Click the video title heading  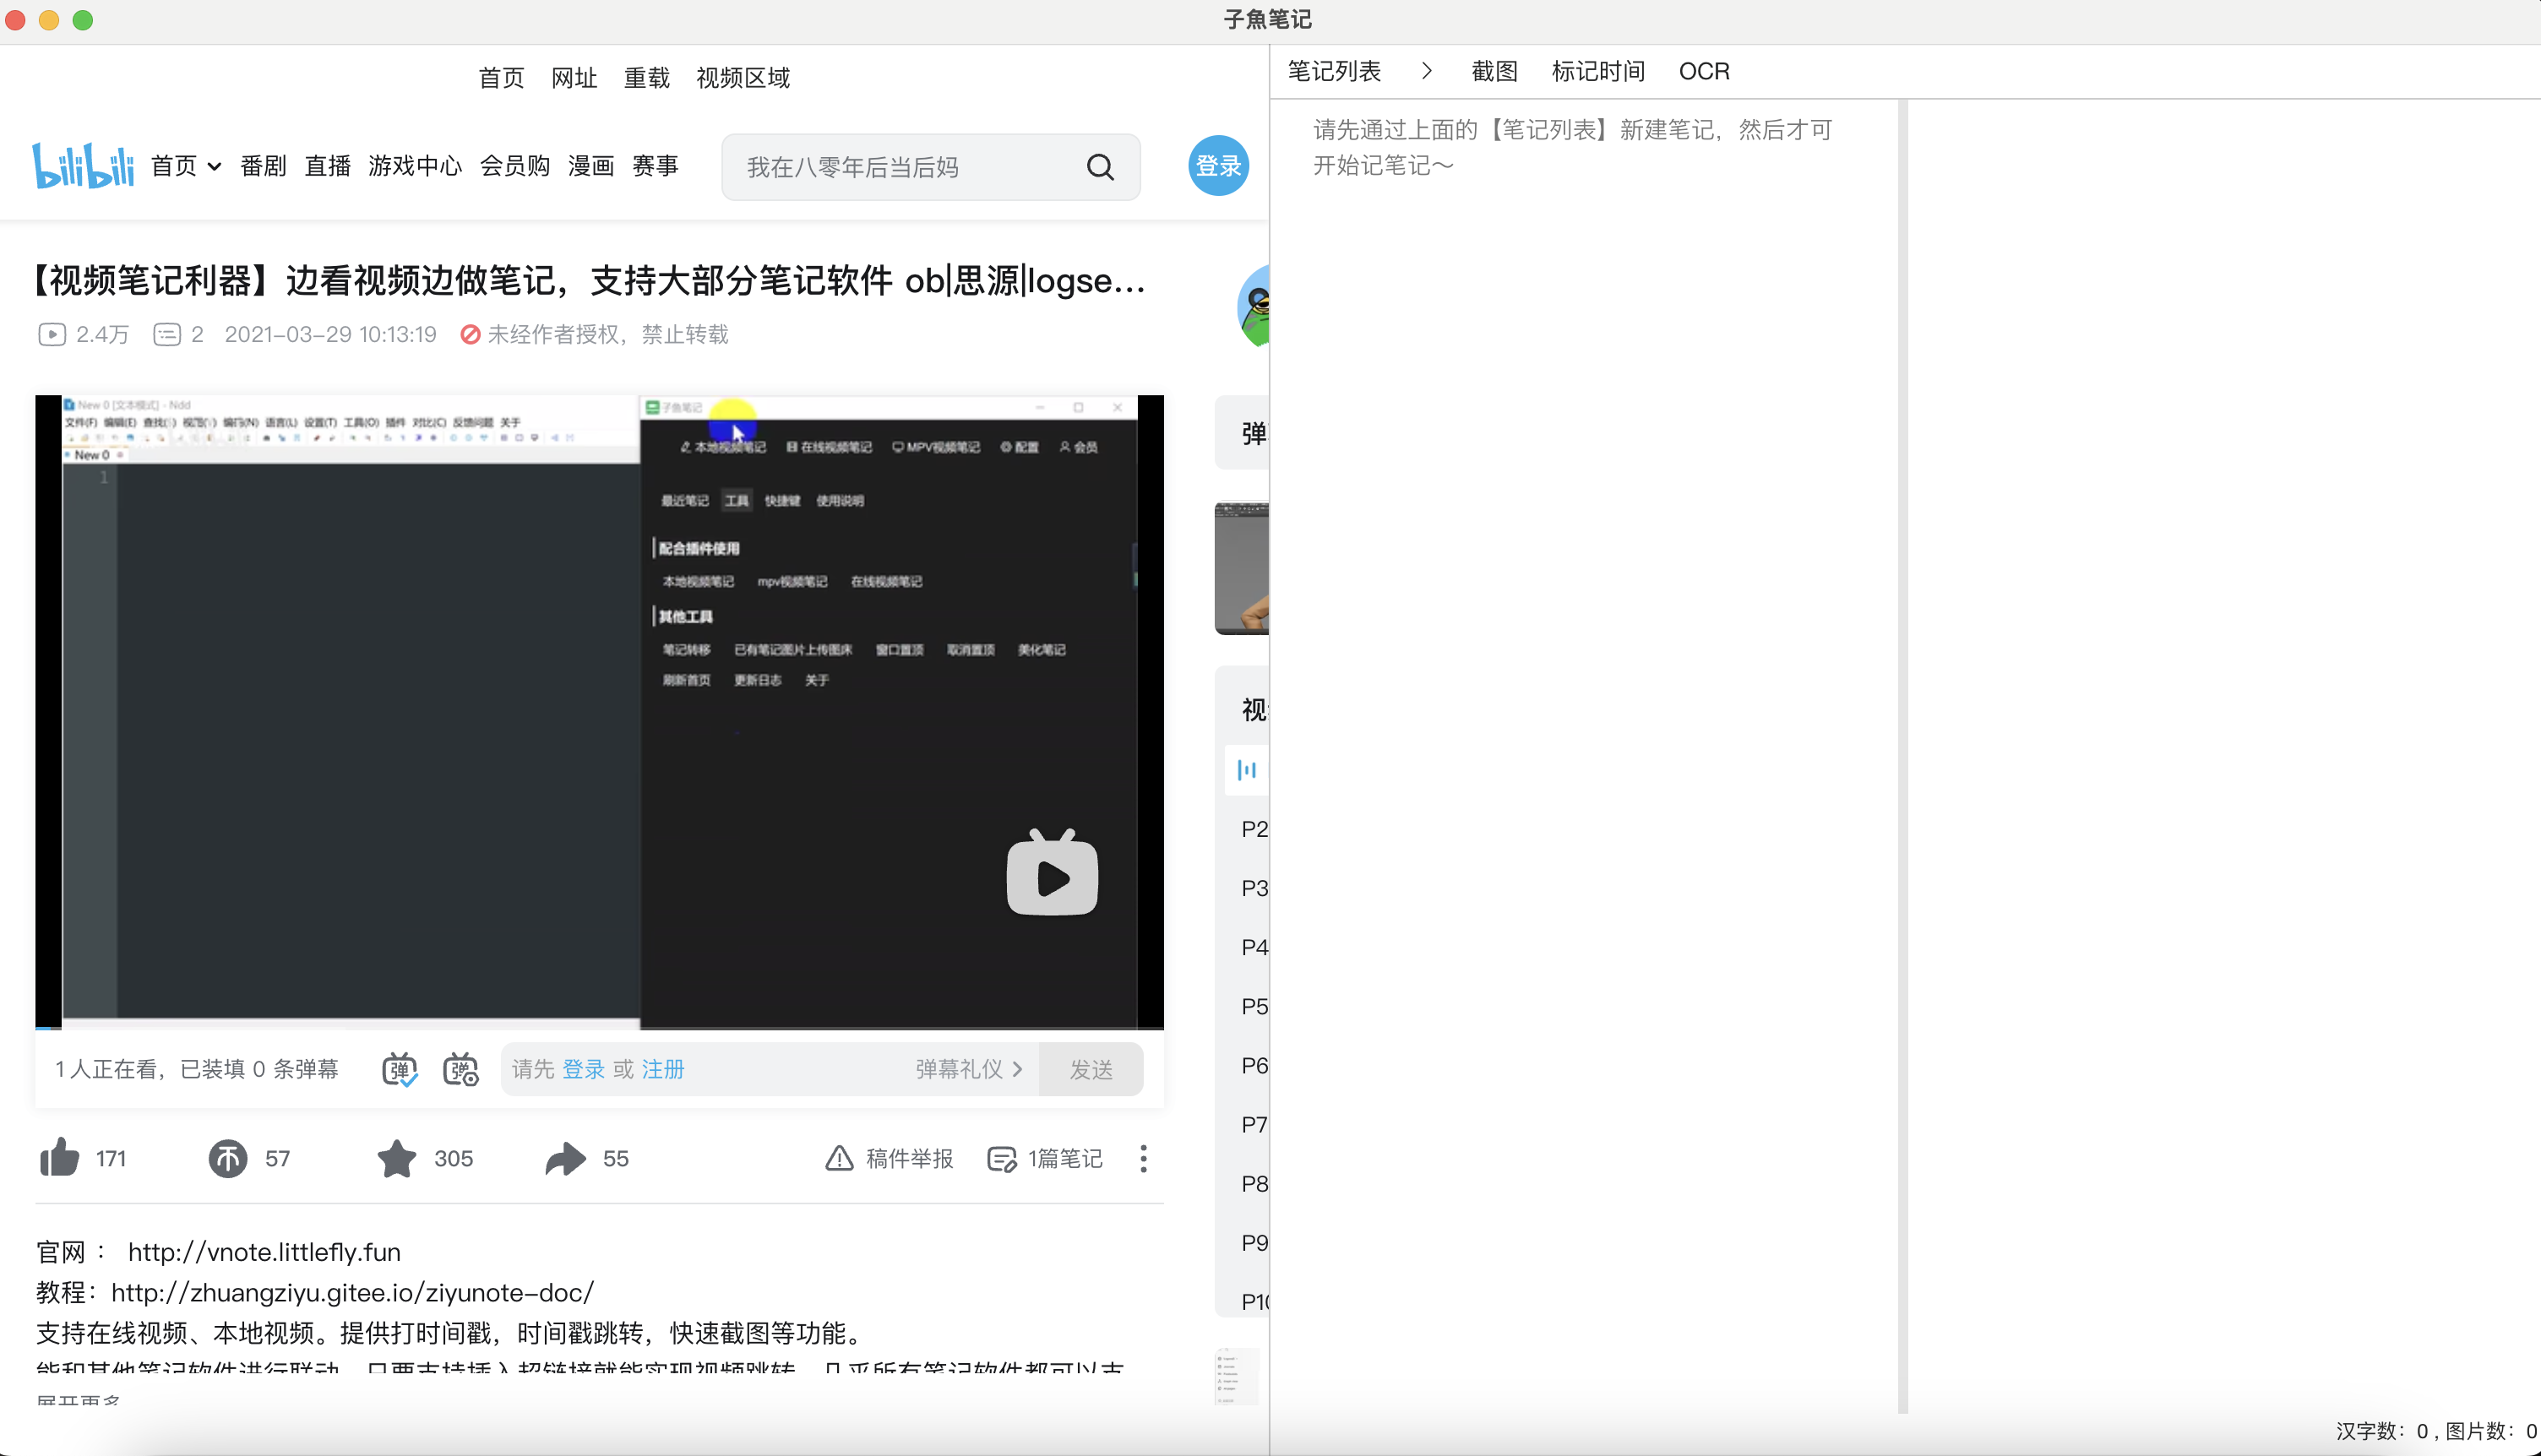click(589, 281)
